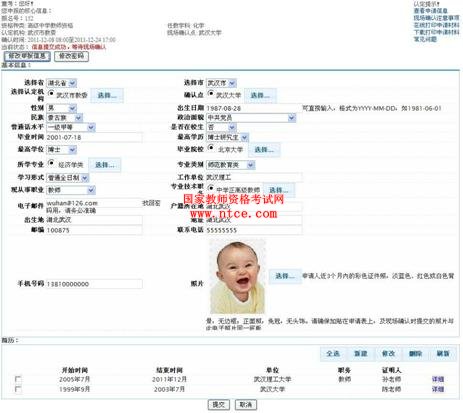Select the 北京大学 graduation school radio
Screen dimensions: 463x413
pyautogui.click(x=211, y=148)
